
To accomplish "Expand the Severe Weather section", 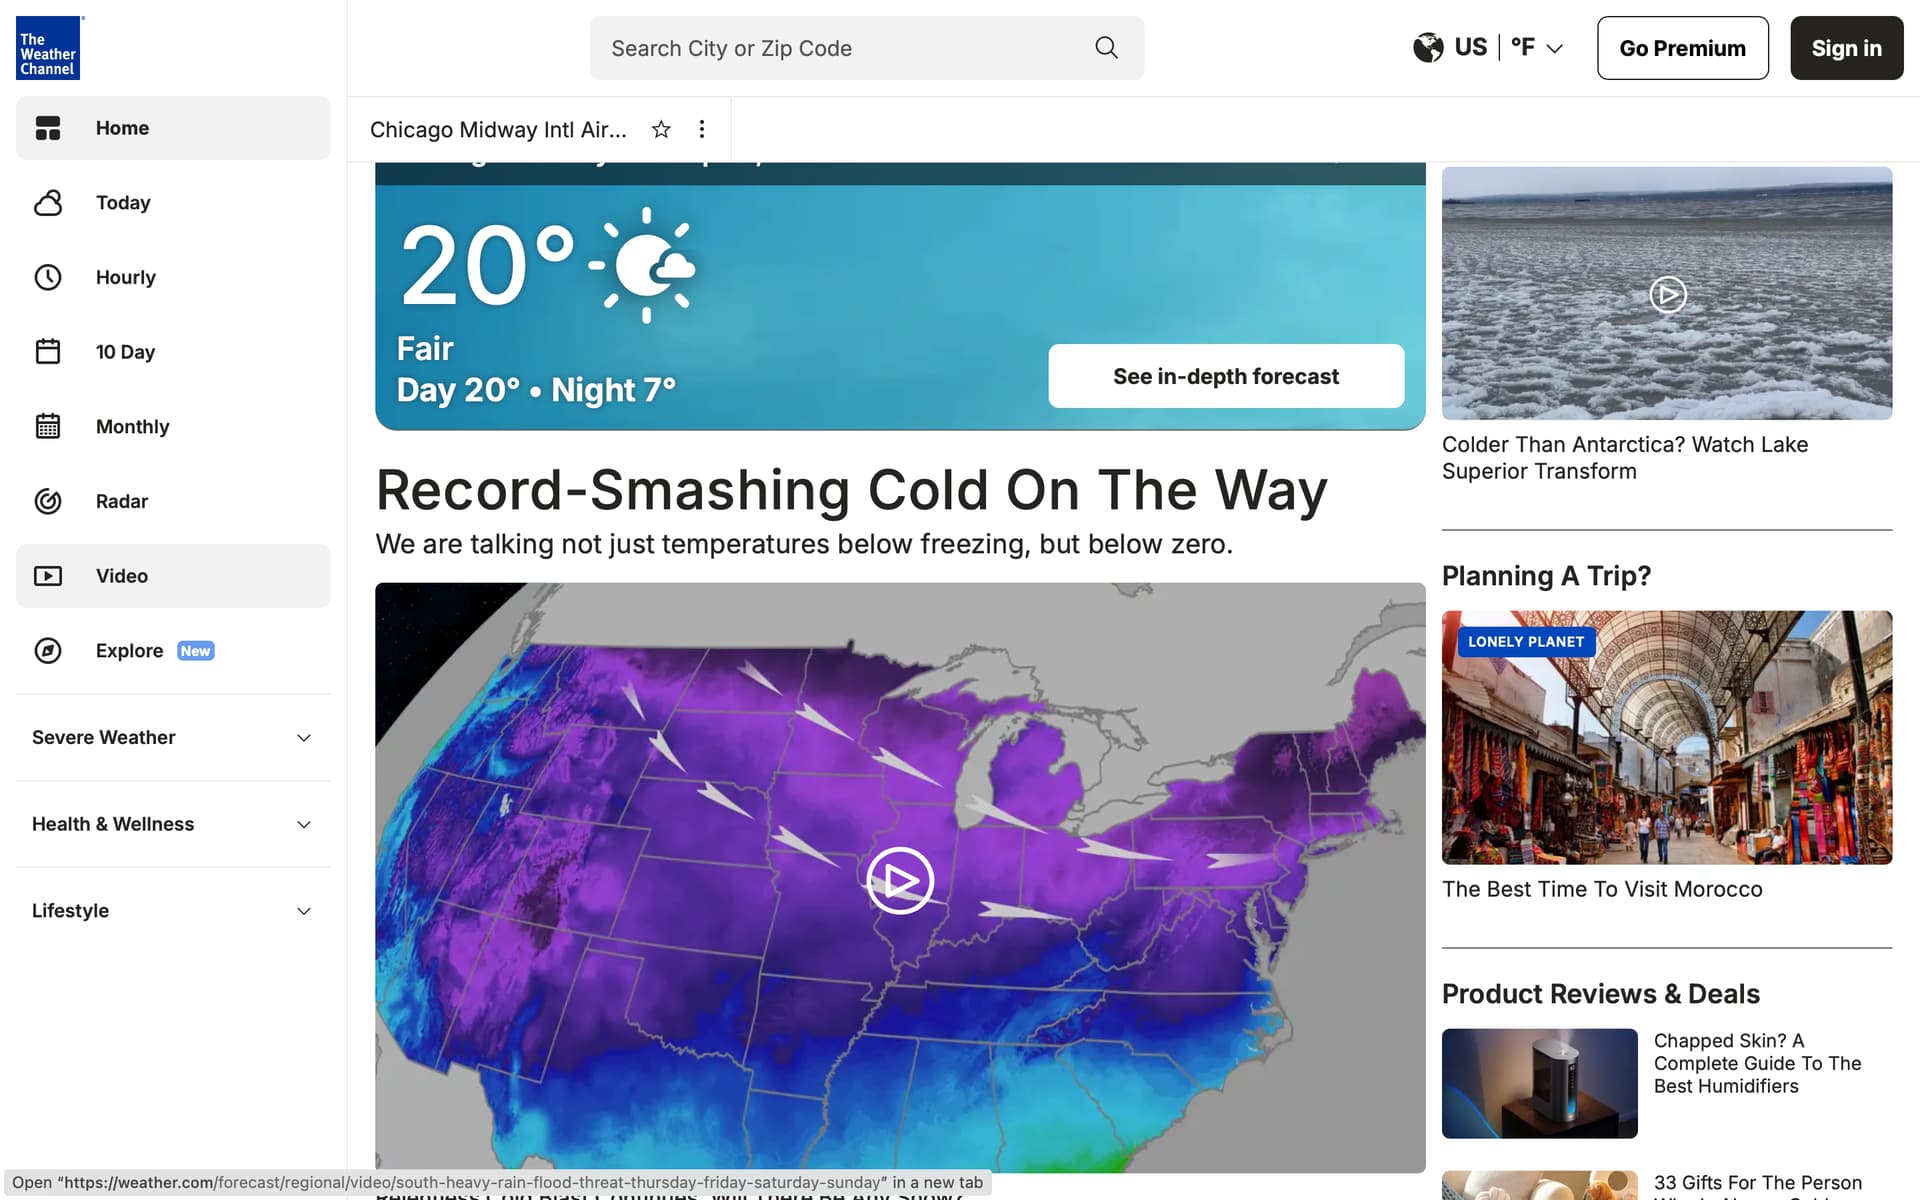I will tap(304, 738).
